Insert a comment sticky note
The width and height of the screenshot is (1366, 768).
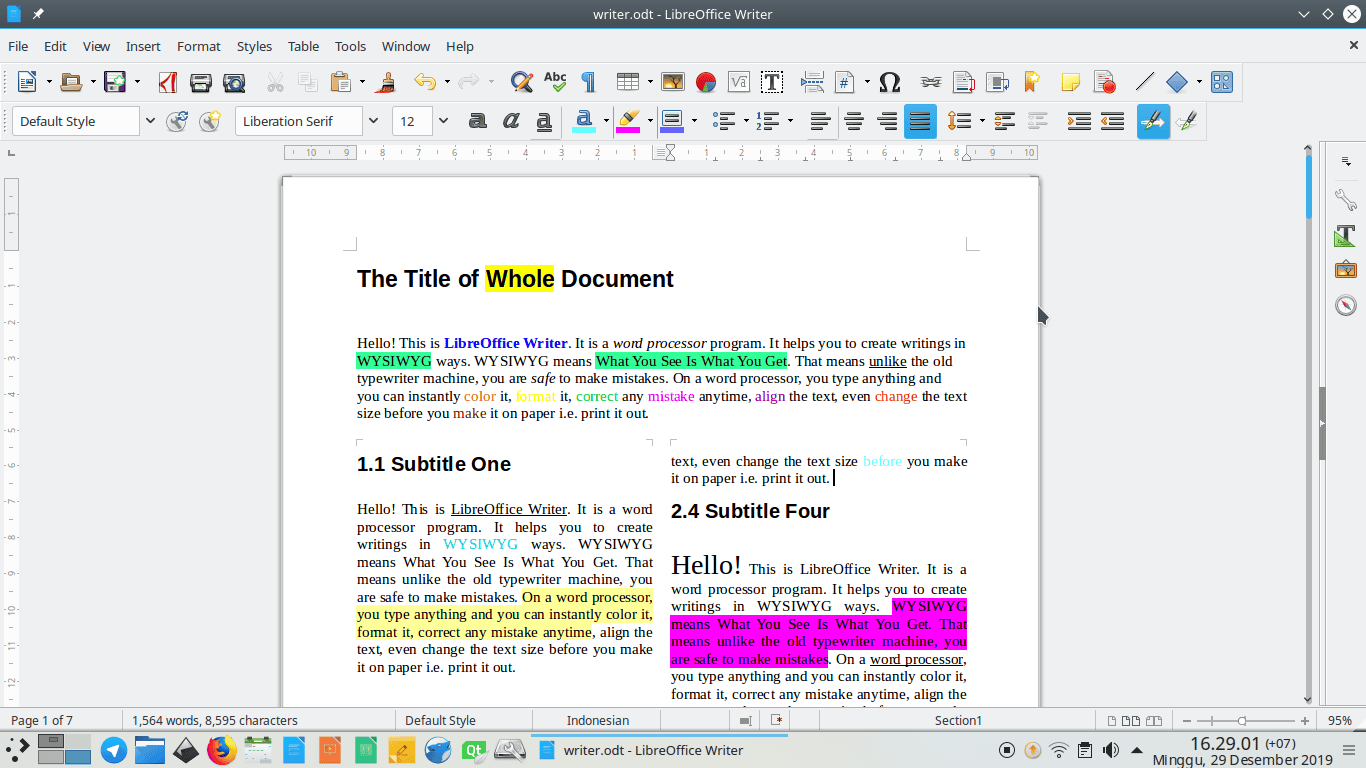pyautogui.click(x=1070, y=82)
